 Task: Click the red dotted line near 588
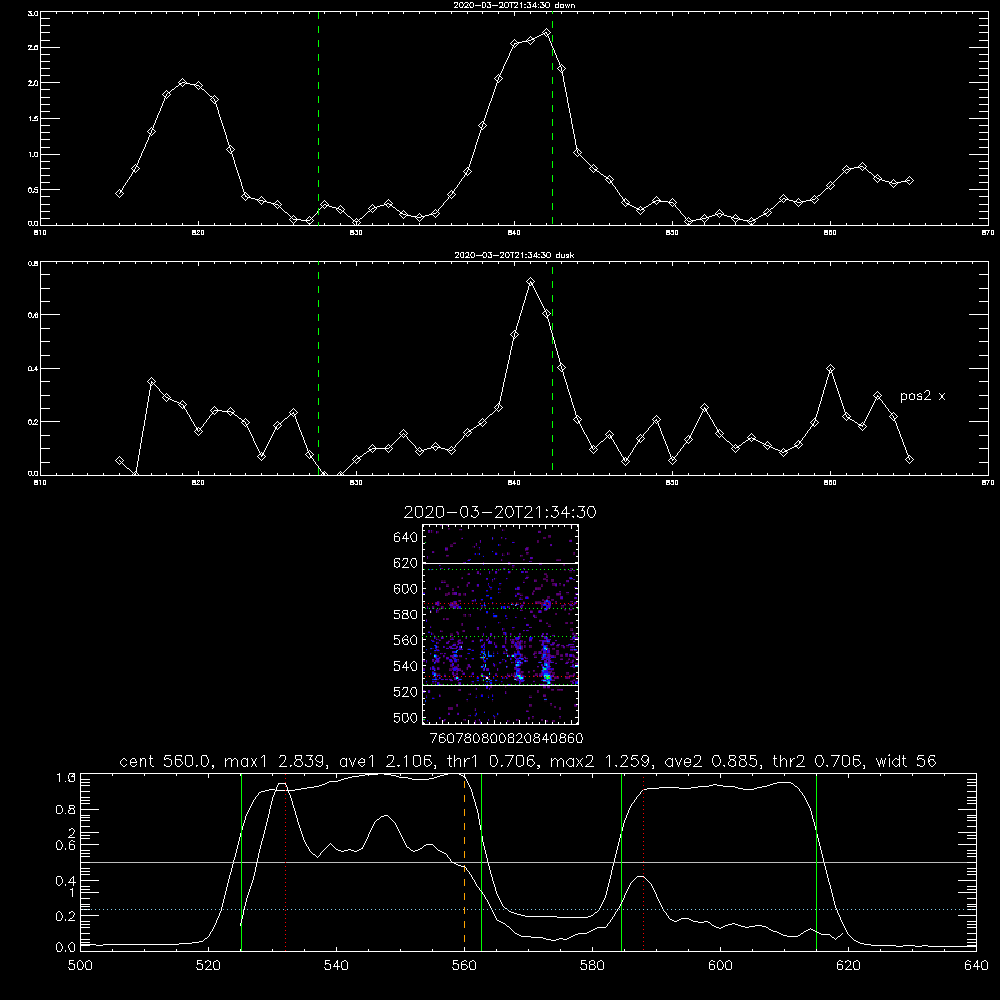(643, 861)
